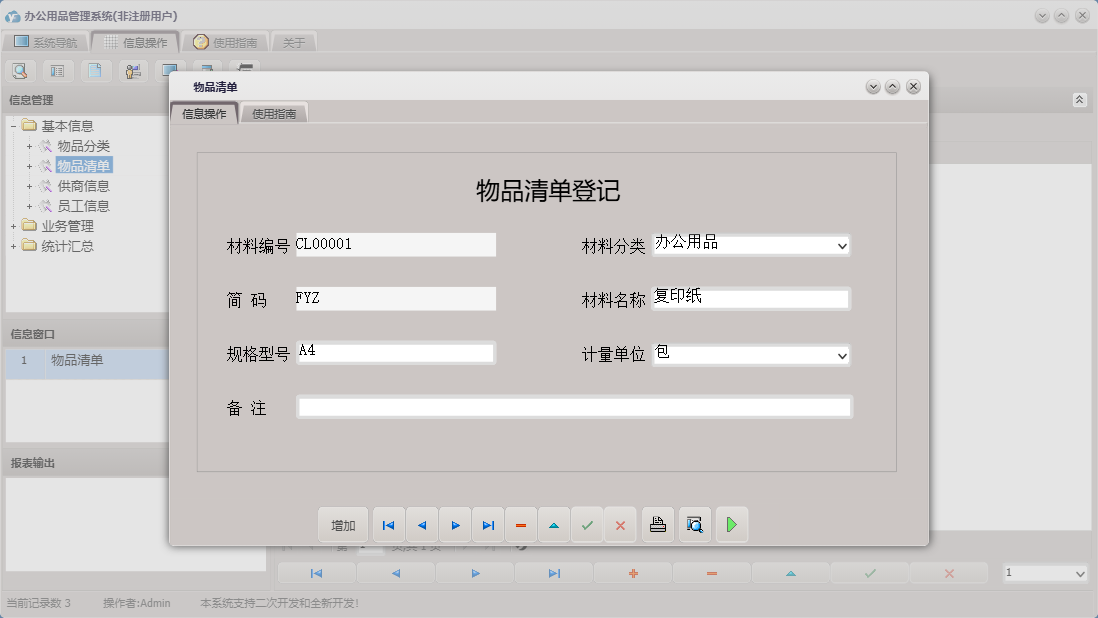This screenshot has width=1098, height=618.
Task: Expand the 供商信息 tree node
Action: click(x=30, y=185)
